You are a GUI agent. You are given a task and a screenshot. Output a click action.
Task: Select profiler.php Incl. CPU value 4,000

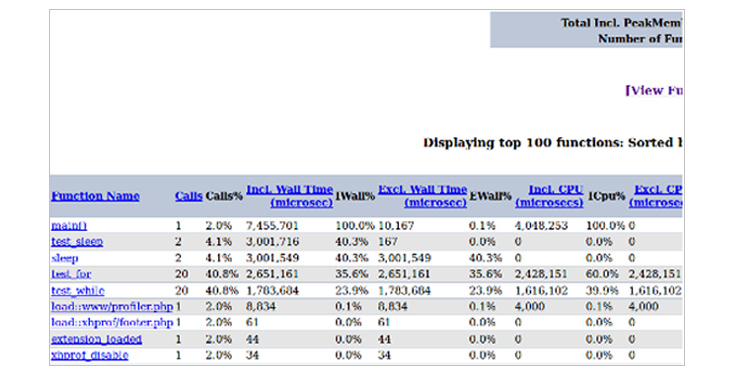pos(530,307)
